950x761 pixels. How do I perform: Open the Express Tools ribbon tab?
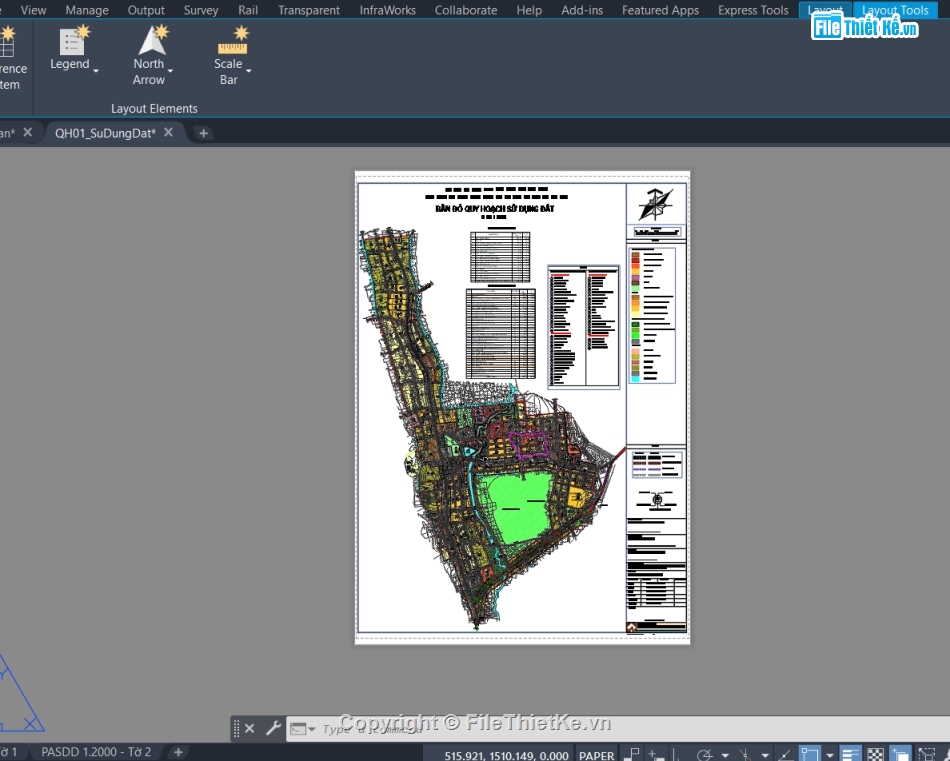(753, 10)
